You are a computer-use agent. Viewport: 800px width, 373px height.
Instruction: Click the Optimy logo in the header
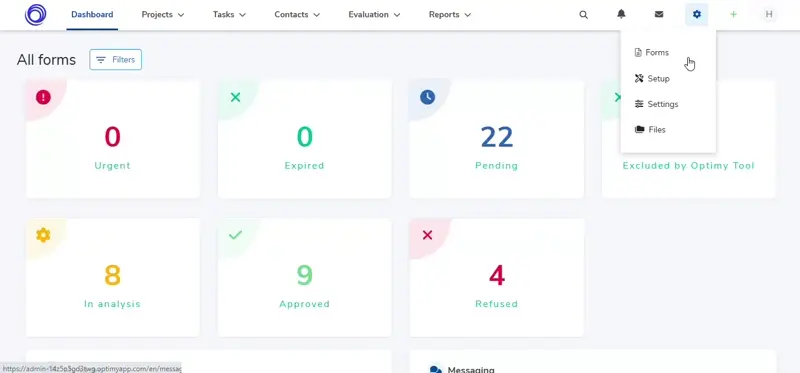coord(36,14)
